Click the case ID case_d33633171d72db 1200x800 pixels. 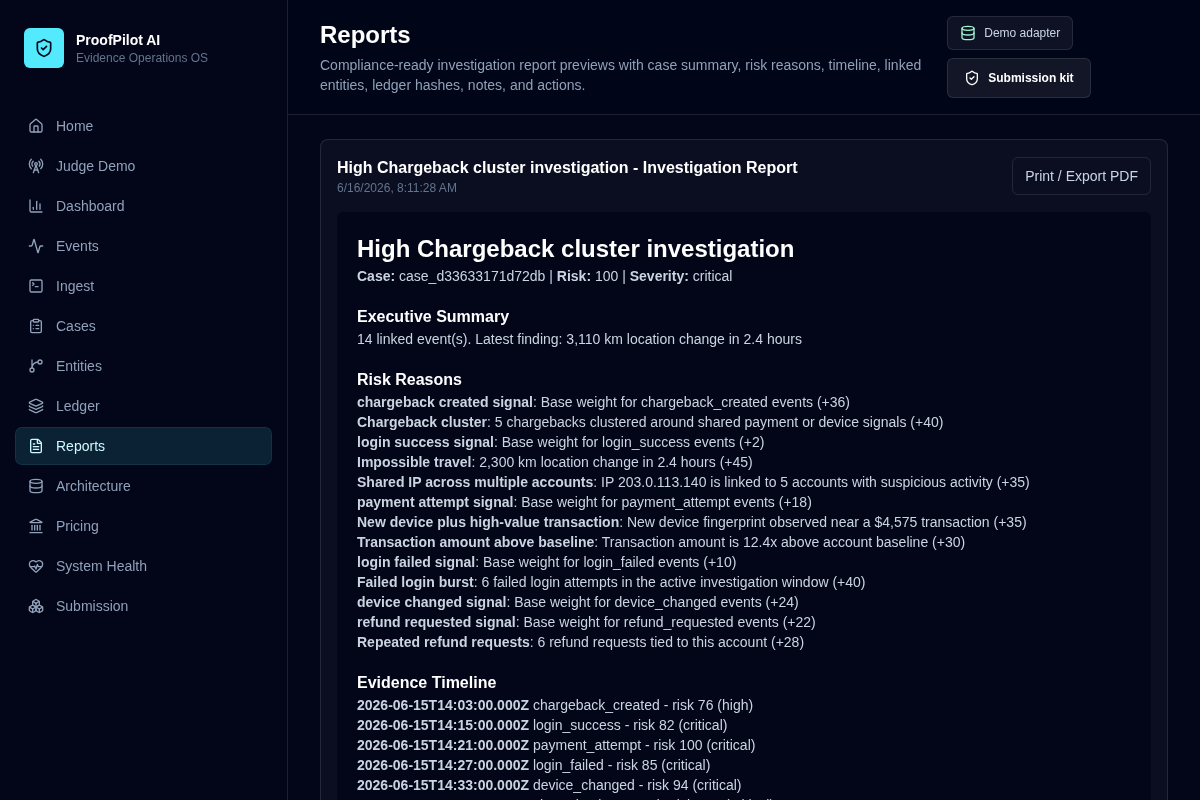tap(472, 276)
